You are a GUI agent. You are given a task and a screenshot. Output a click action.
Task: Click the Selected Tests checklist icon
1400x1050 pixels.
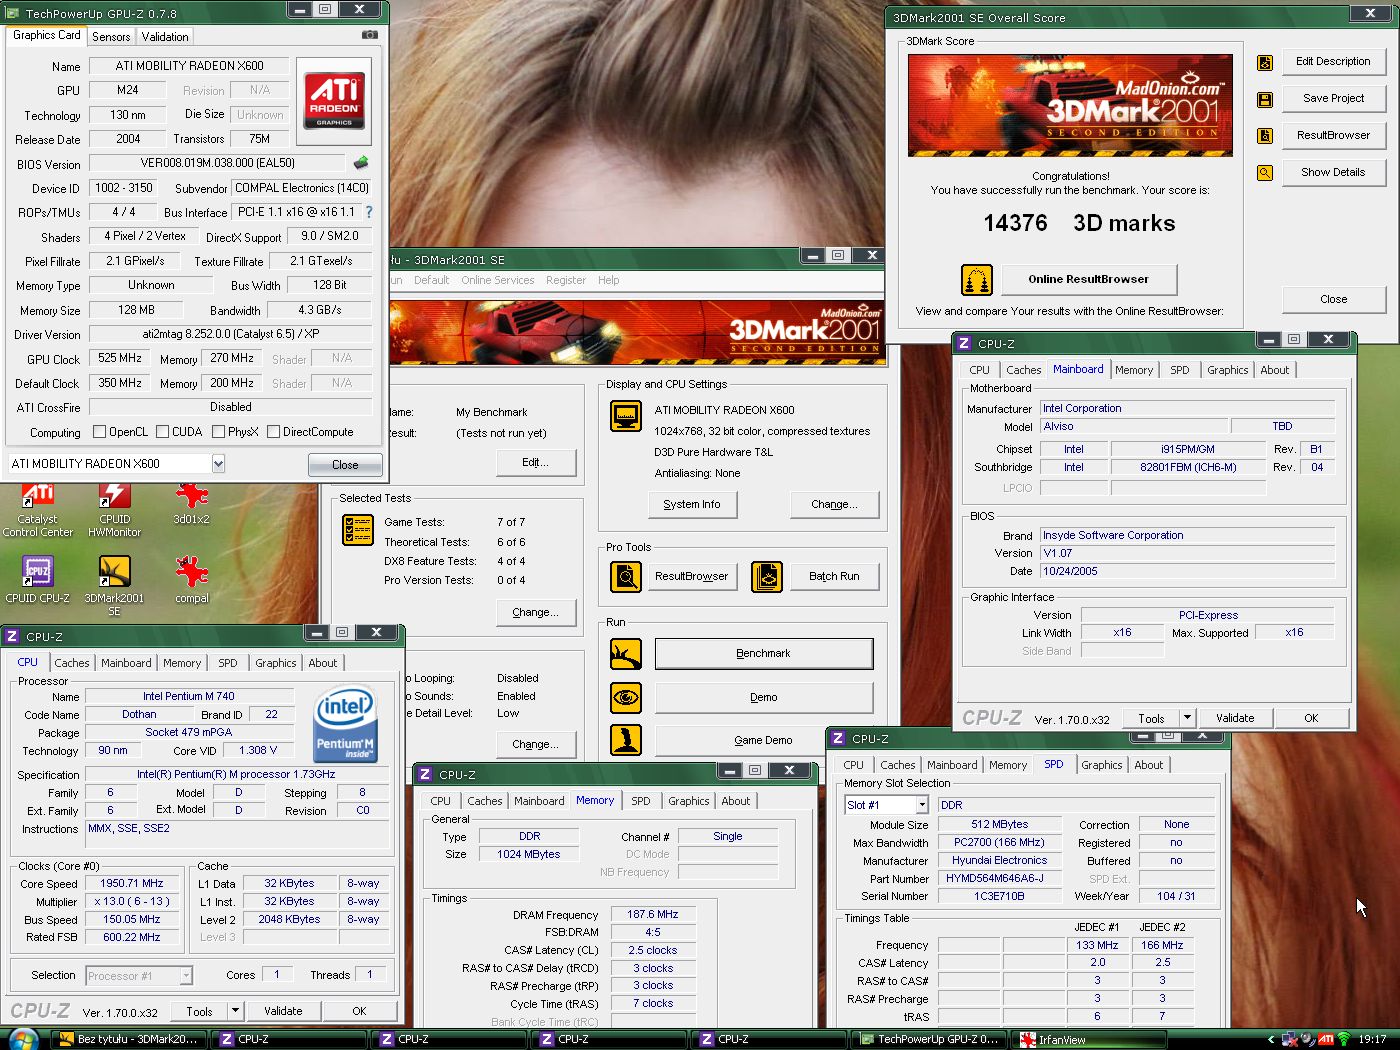click(x=358, y=530)
